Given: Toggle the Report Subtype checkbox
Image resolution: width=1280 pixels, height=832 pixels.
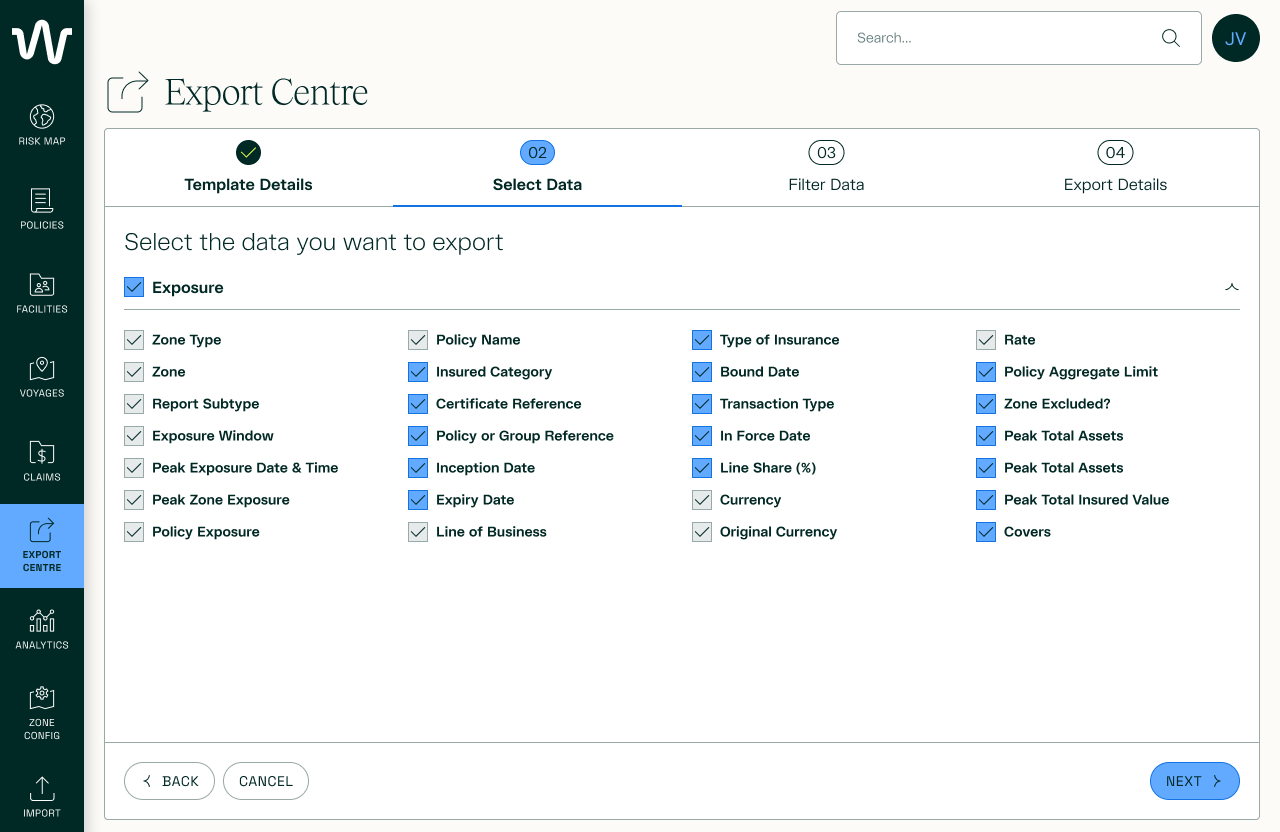Looking at the screenshot, I should coord(134,404).
